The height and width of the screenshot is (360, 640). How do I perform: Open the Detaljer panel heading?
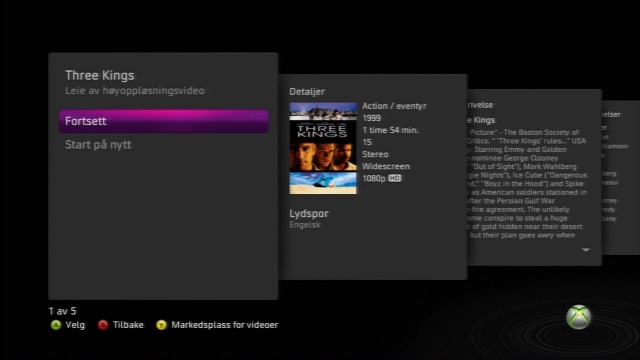tap(307, 92)
